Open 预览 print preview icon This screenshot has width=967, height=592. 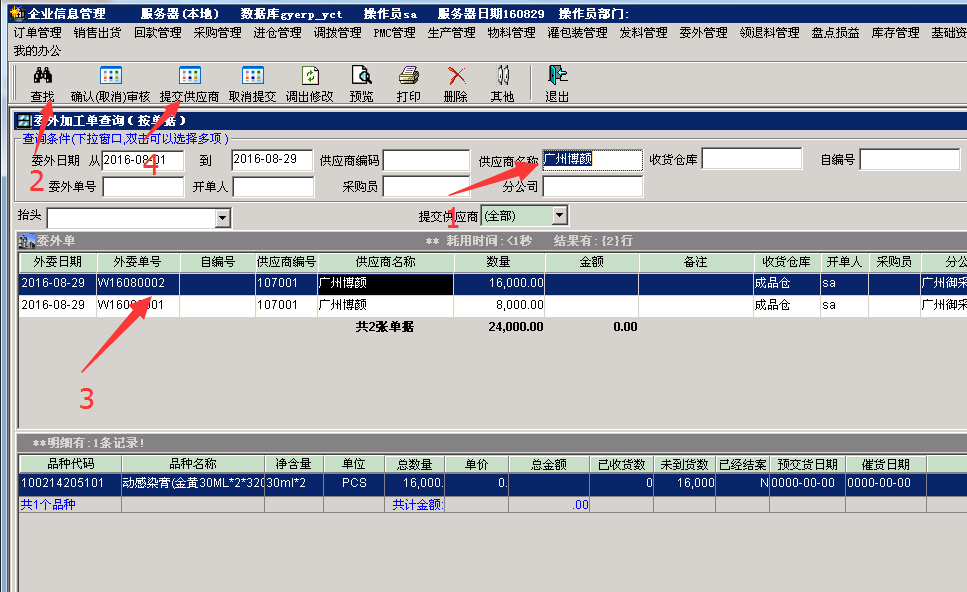tap(361, 76)
